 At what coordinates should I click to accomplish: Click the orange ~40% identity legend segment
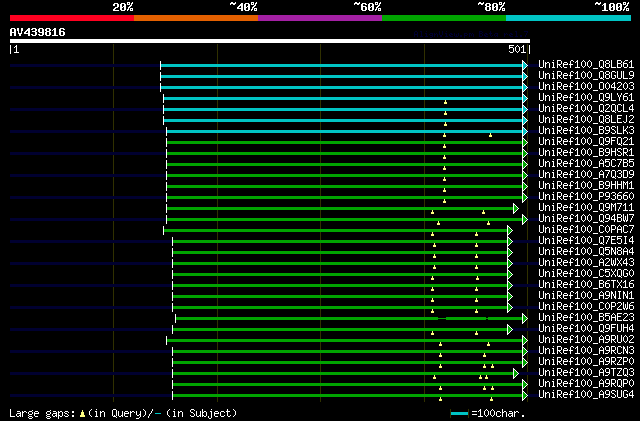tap(196, 18)
